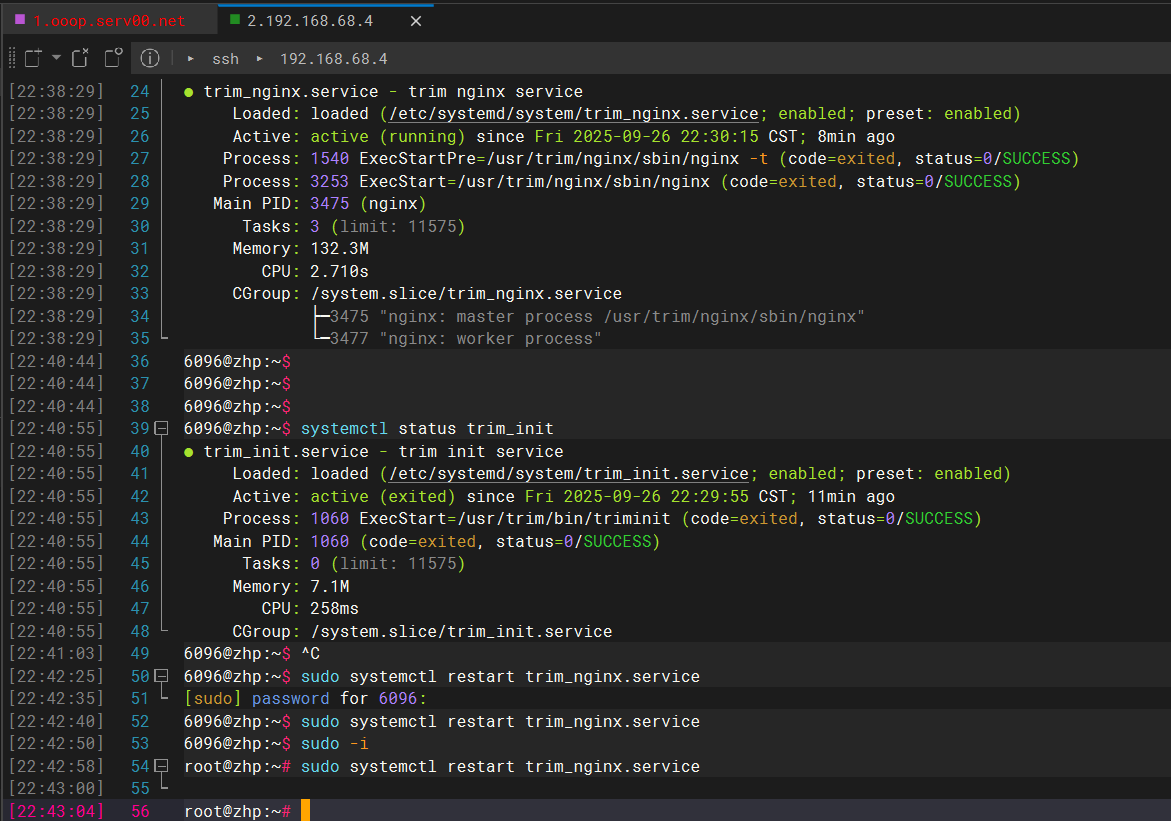Collapse the fold at line 39
This screenshot has height=821, width=1171.
coord(161,429)
